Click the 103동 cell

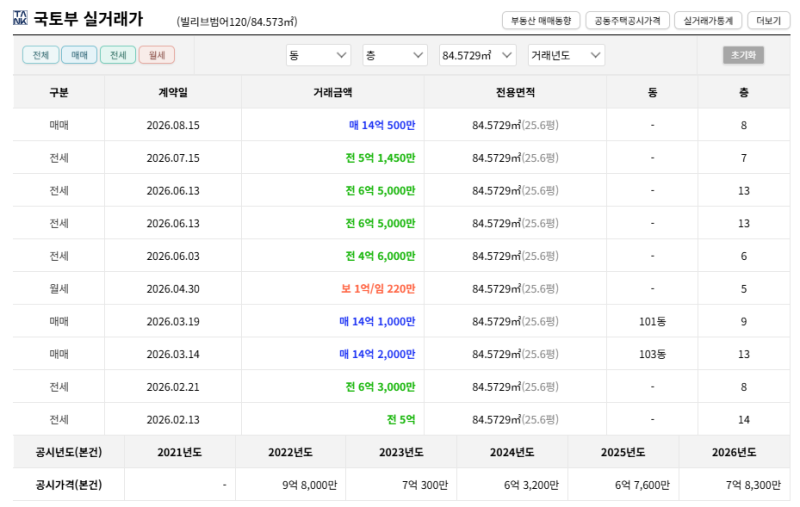coord(653,354)
